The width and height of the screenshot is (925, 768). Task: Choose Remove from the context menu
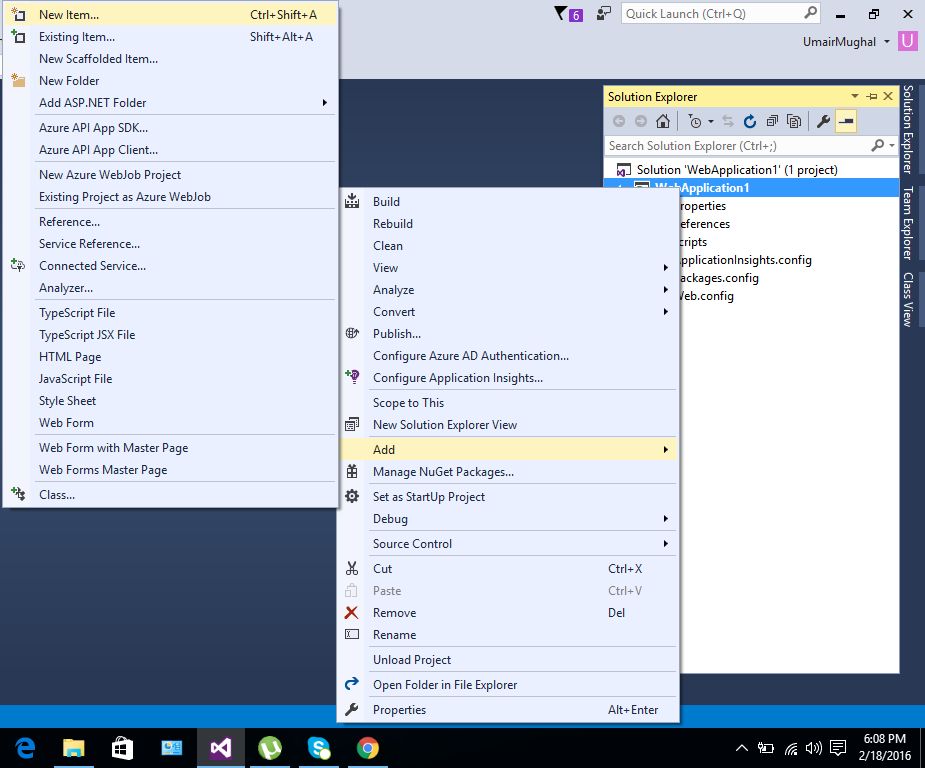coord(508,613)
